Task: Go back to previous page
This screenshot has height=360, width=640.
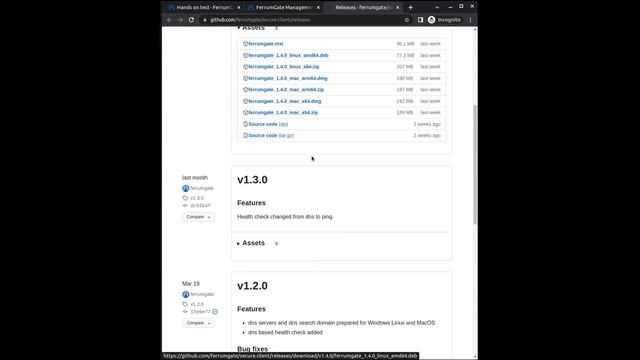Action: (169, 20)
